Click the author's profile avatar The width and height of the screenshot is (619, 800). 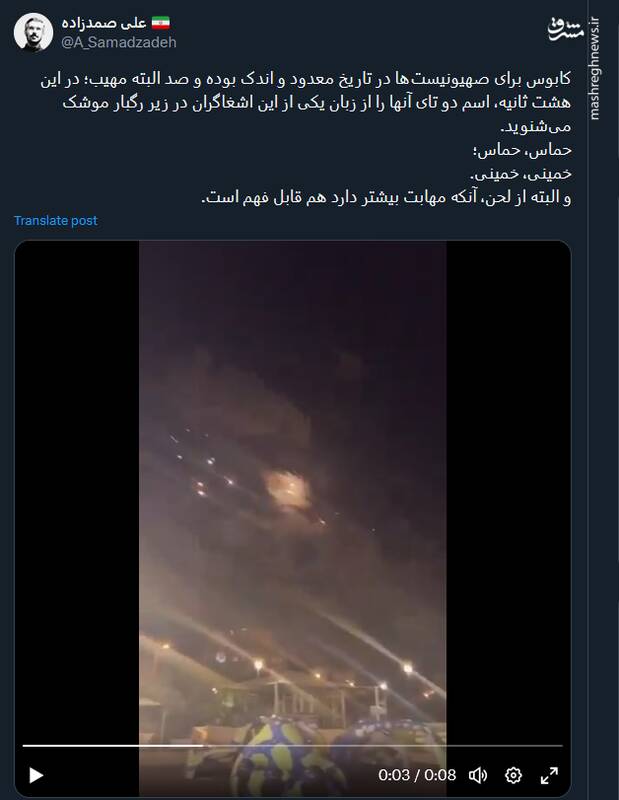[x=33, y=33]
